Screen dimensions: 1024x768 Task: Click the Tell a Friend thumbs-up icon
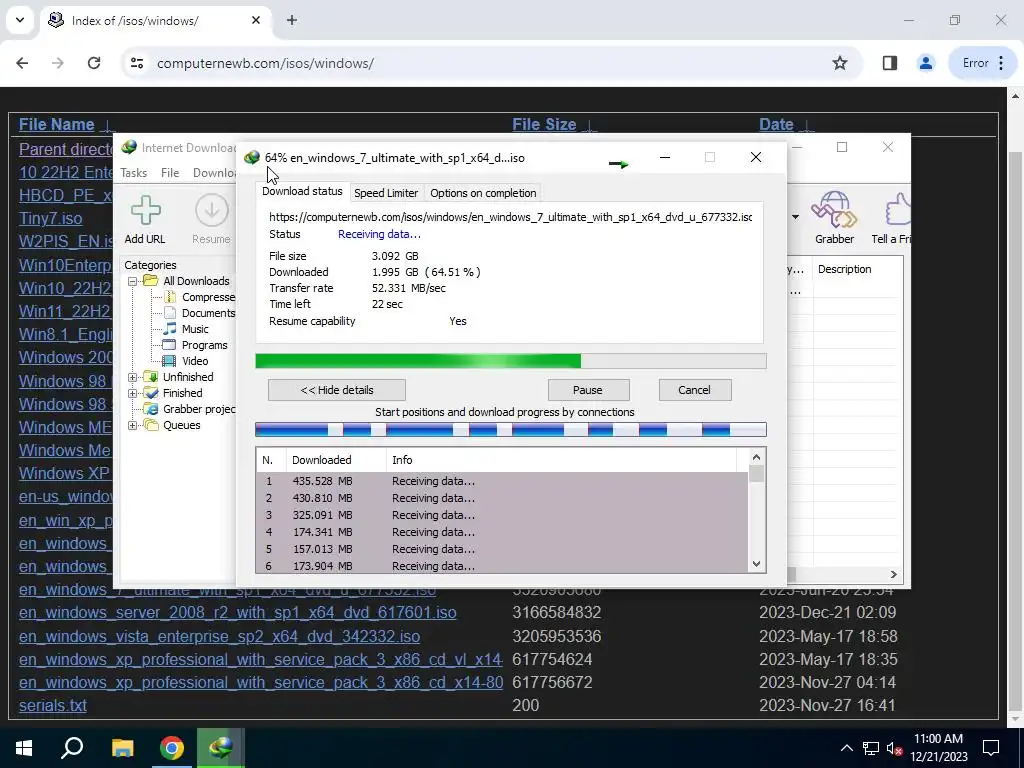click(x=898, y=210)
